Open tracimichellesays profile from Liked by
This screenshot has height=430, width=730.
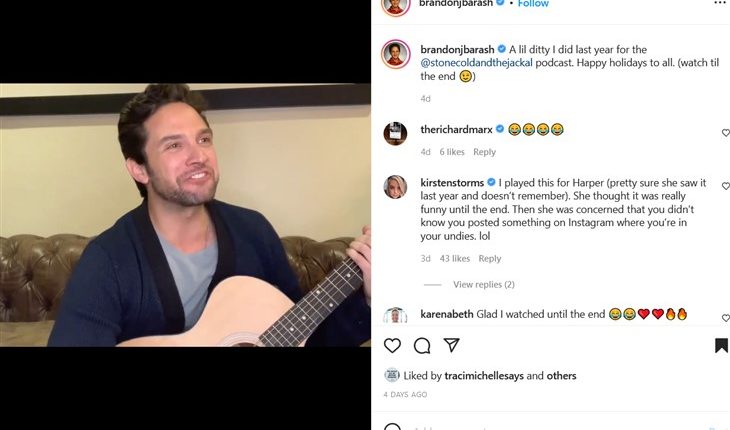pos(482,376)
